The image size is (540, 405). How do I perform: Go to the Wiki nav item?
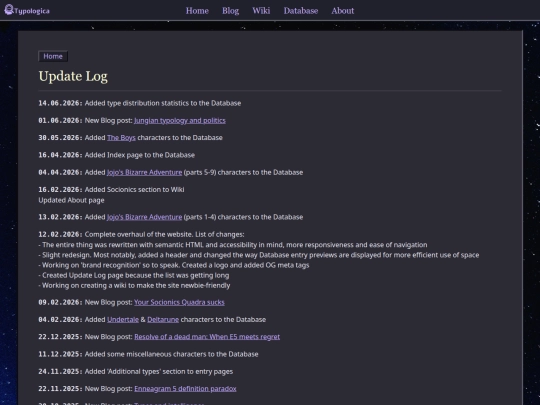click(261, 11)
